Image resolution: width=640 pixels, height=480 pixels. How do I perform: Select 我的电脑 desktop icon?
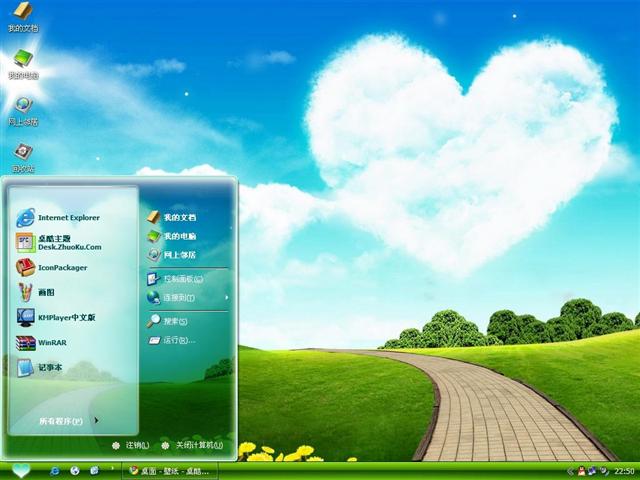(x=23, y=64)
